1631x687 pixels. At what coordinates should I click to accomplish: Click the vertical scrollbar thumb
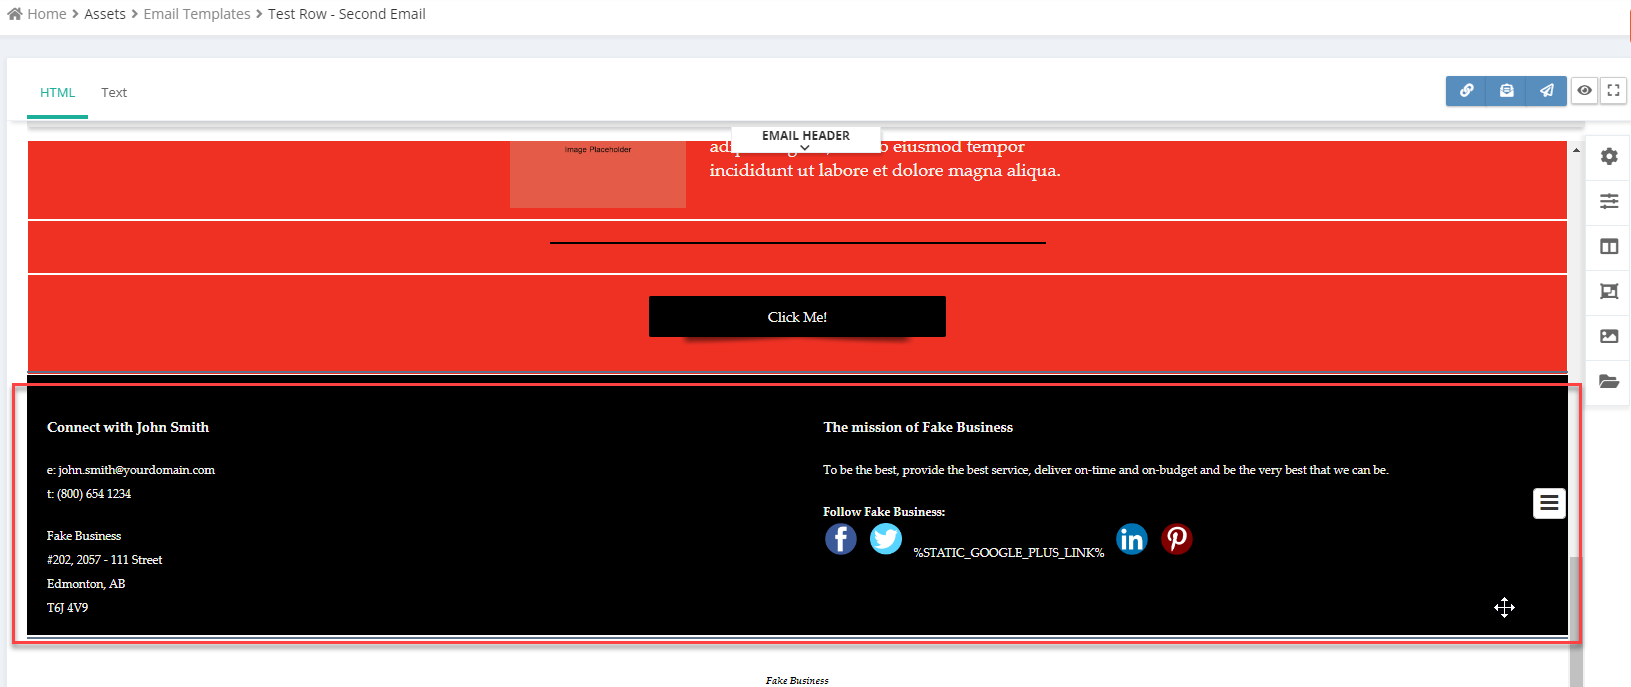tap(1576, 622)
